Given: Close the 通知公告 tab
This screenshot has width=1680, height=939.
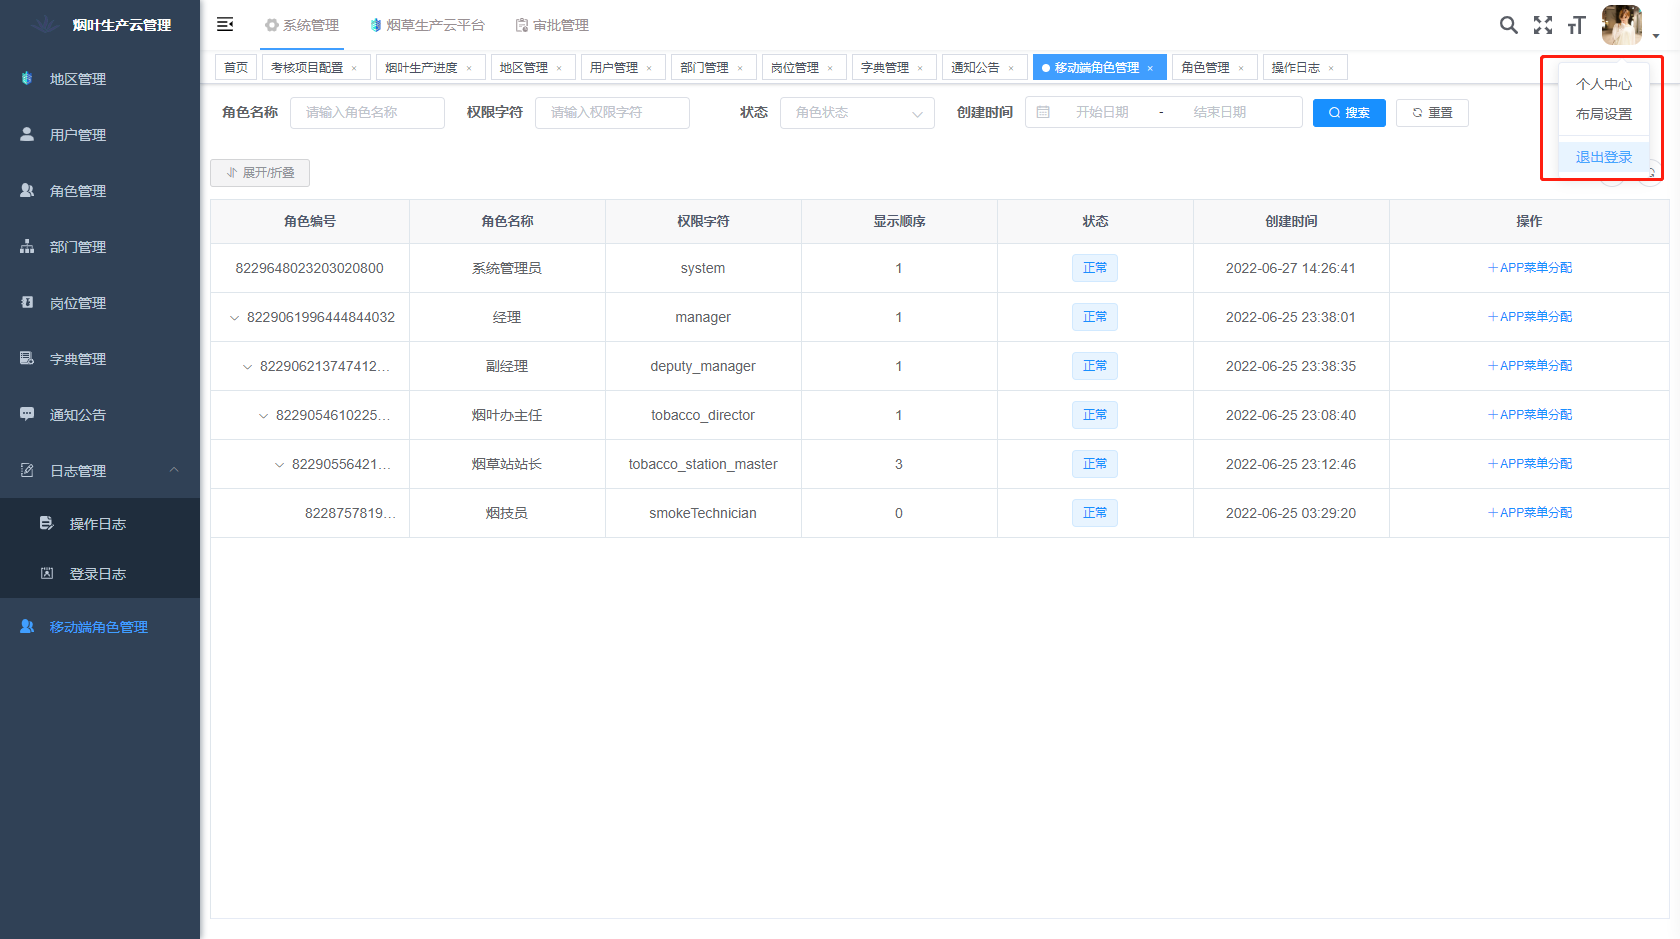Looking at the screenshot, I should (x=1011, y=68).
